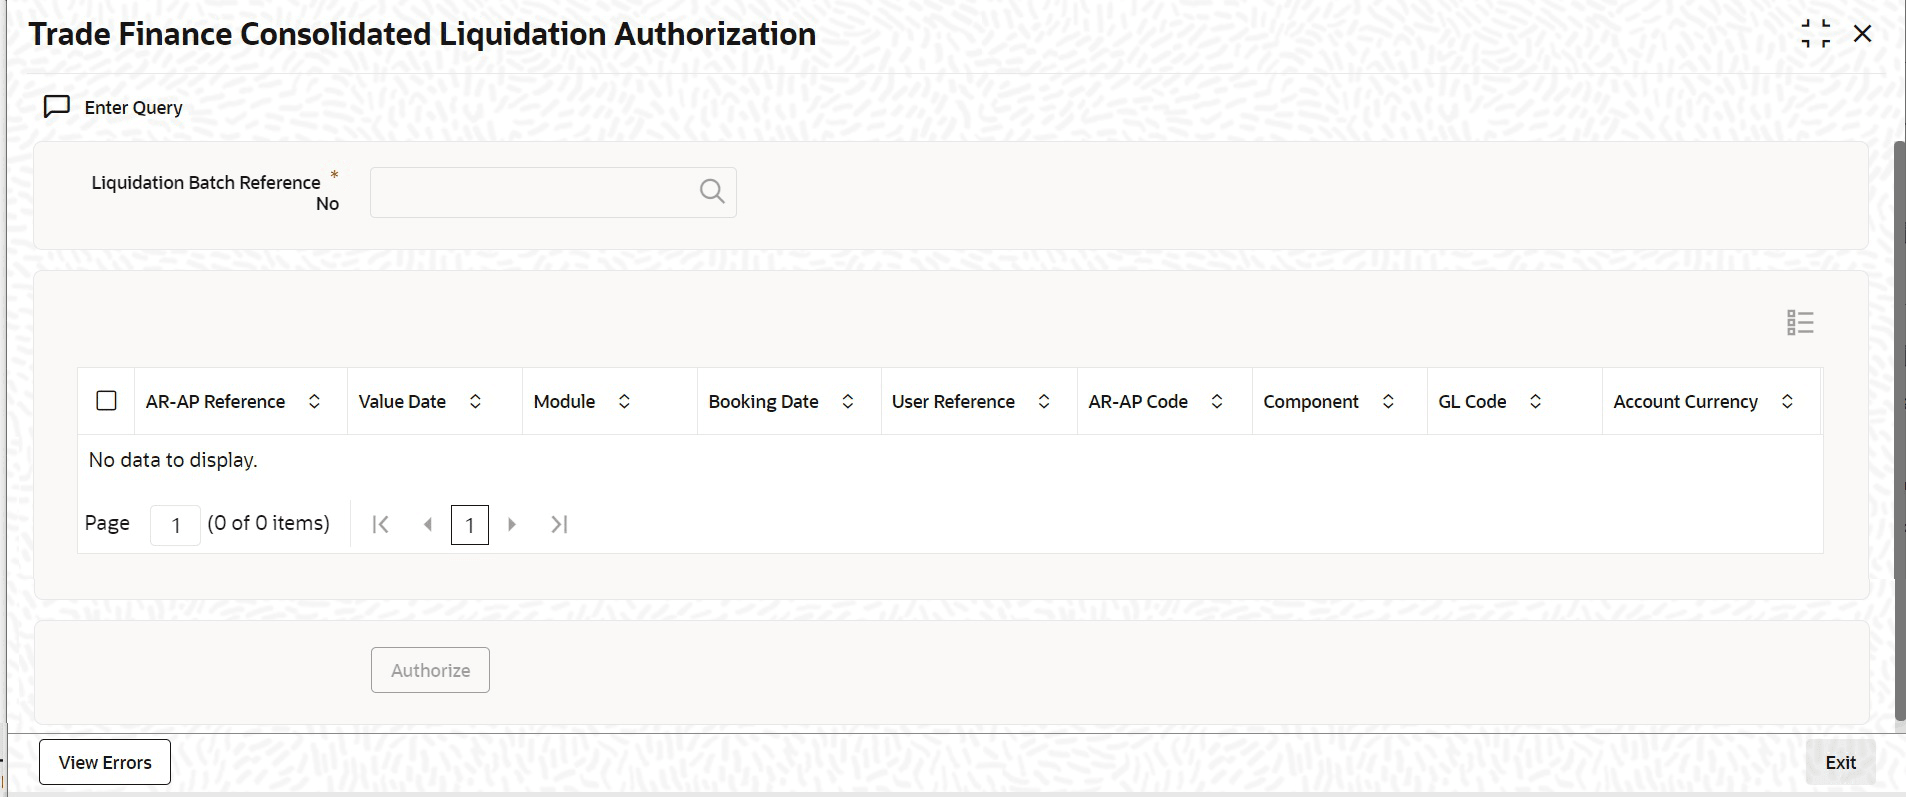Click the Value Date sort chevrons
Image resolution: width=1906 pixels, height=797 pixels.
[476, 401]
